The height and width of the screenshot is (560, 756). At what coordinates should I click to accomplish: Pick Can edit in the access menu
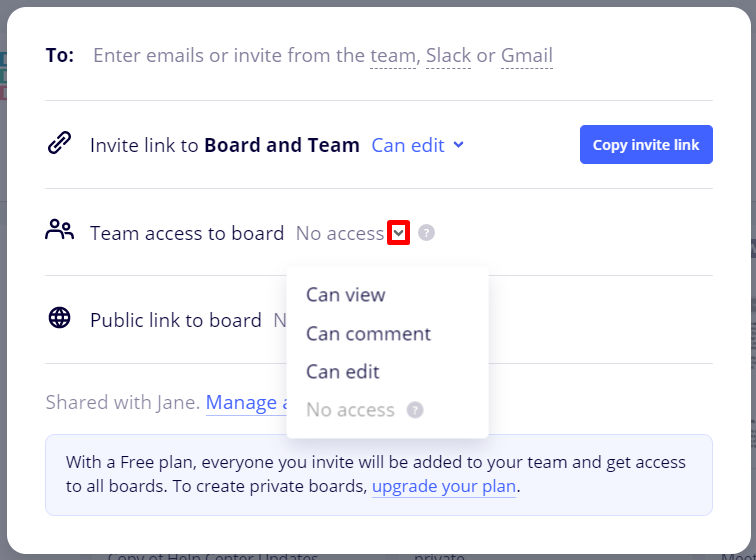pyautogui.click(x=343, y=372)
